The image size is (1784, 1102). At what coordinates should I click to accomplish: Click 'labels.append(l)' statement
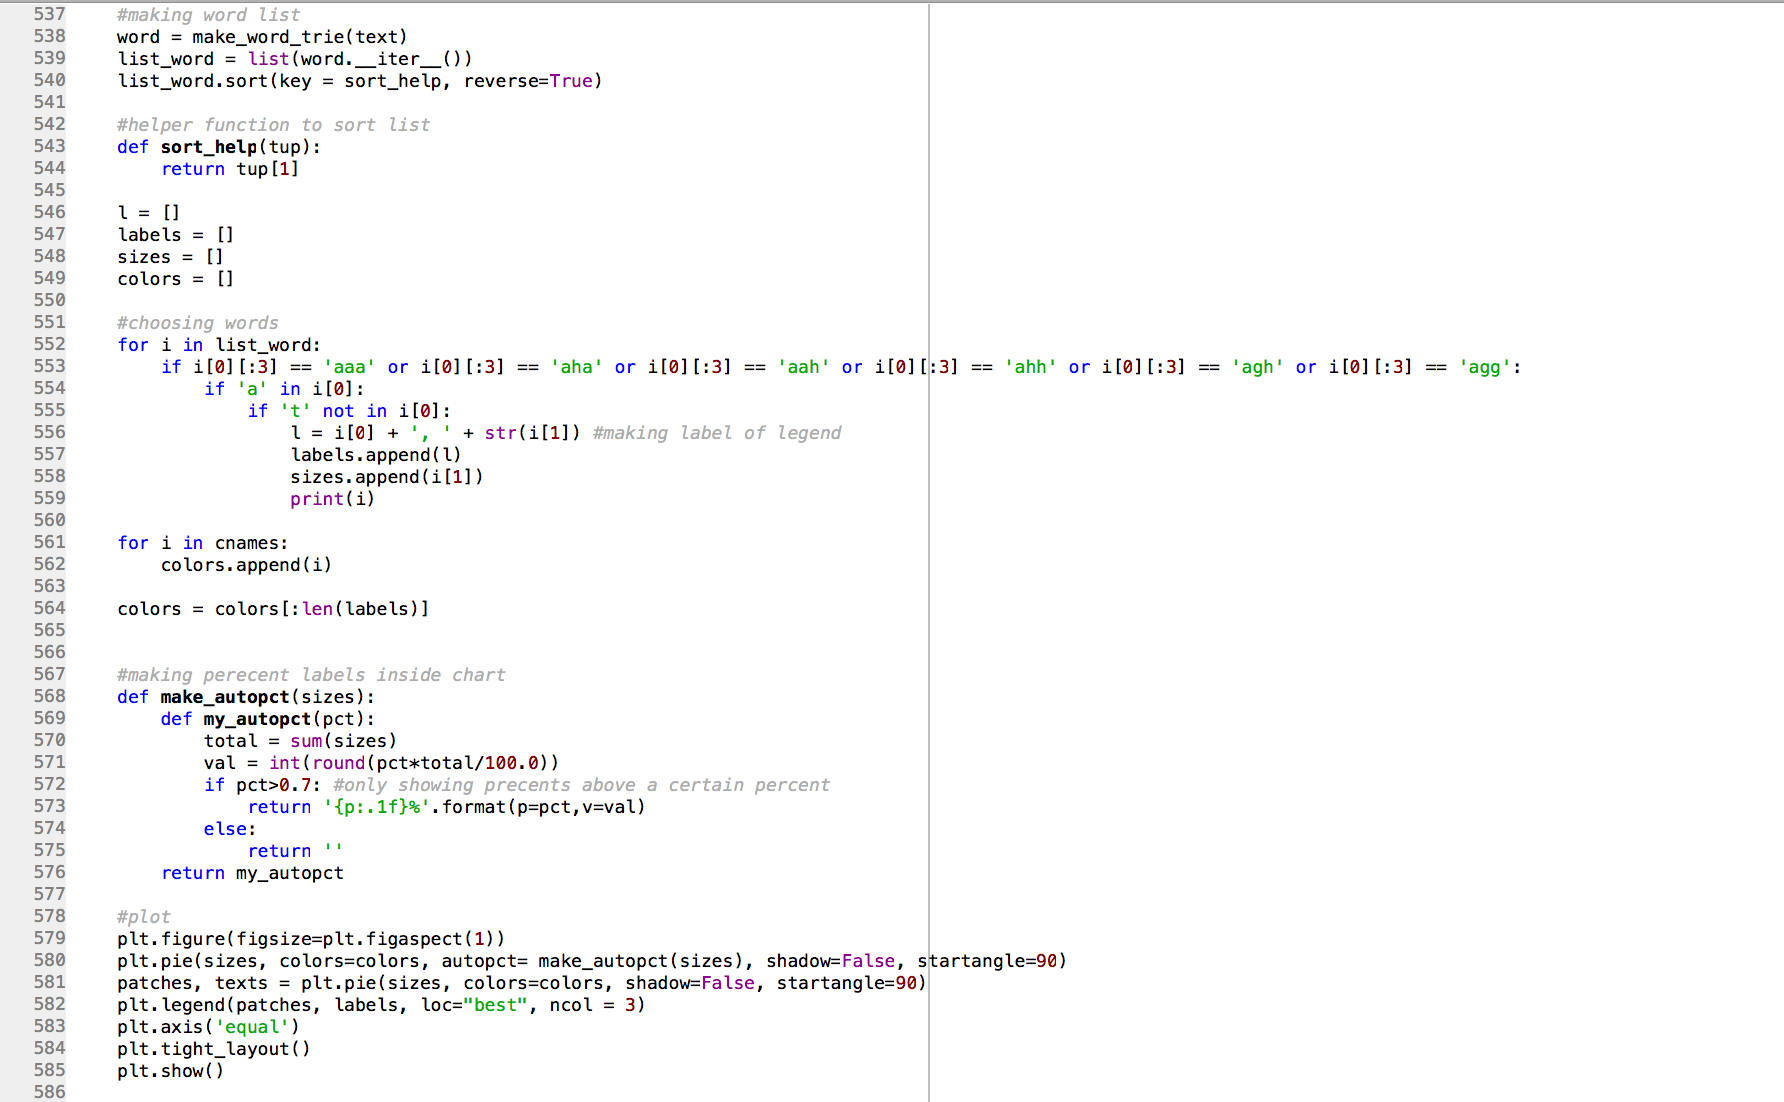tap(376, 455)
